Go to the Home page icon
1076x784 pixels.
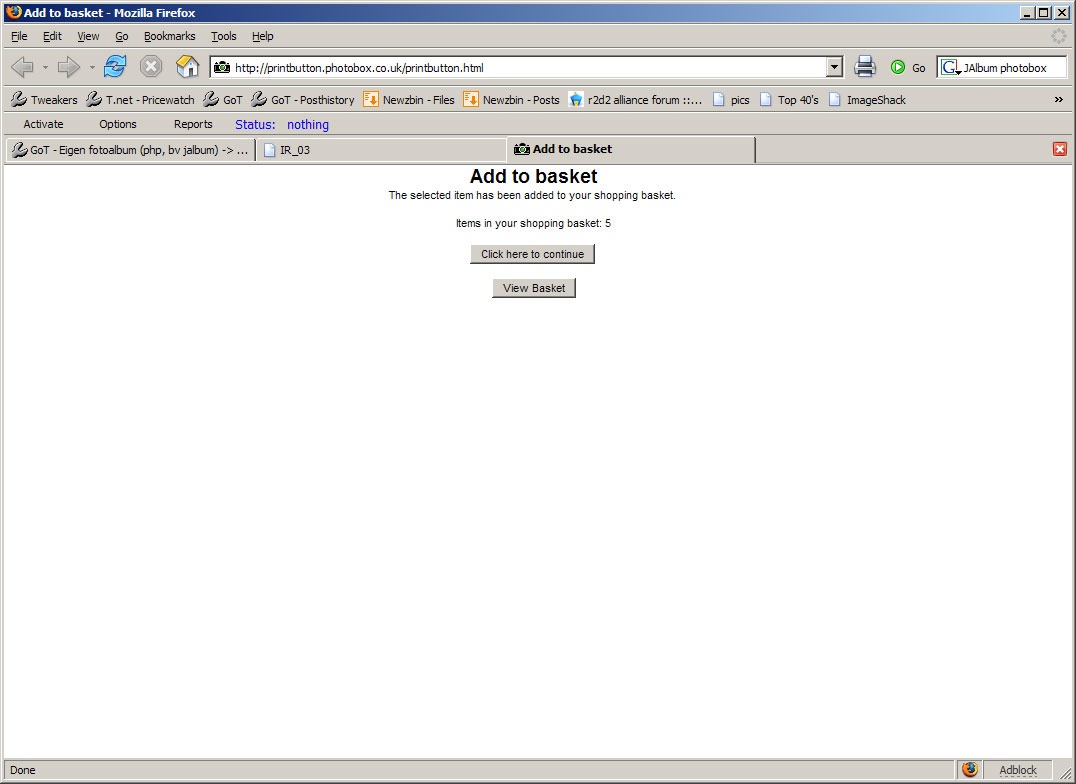tap(187, 67)
